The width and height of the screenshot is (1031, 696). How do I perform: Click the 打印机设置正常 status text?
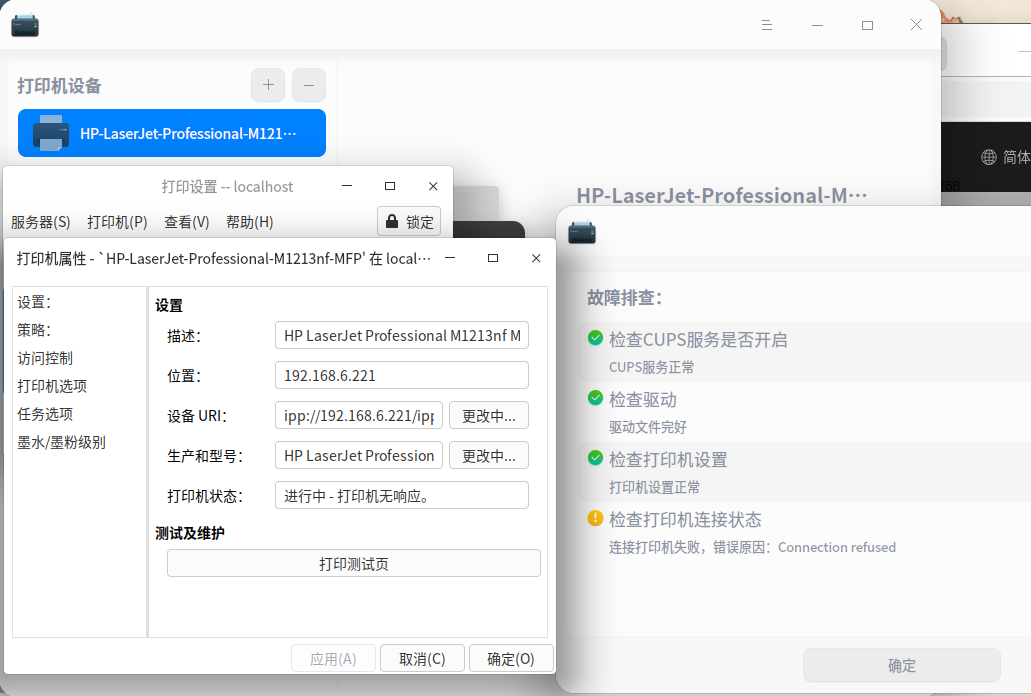654,488
